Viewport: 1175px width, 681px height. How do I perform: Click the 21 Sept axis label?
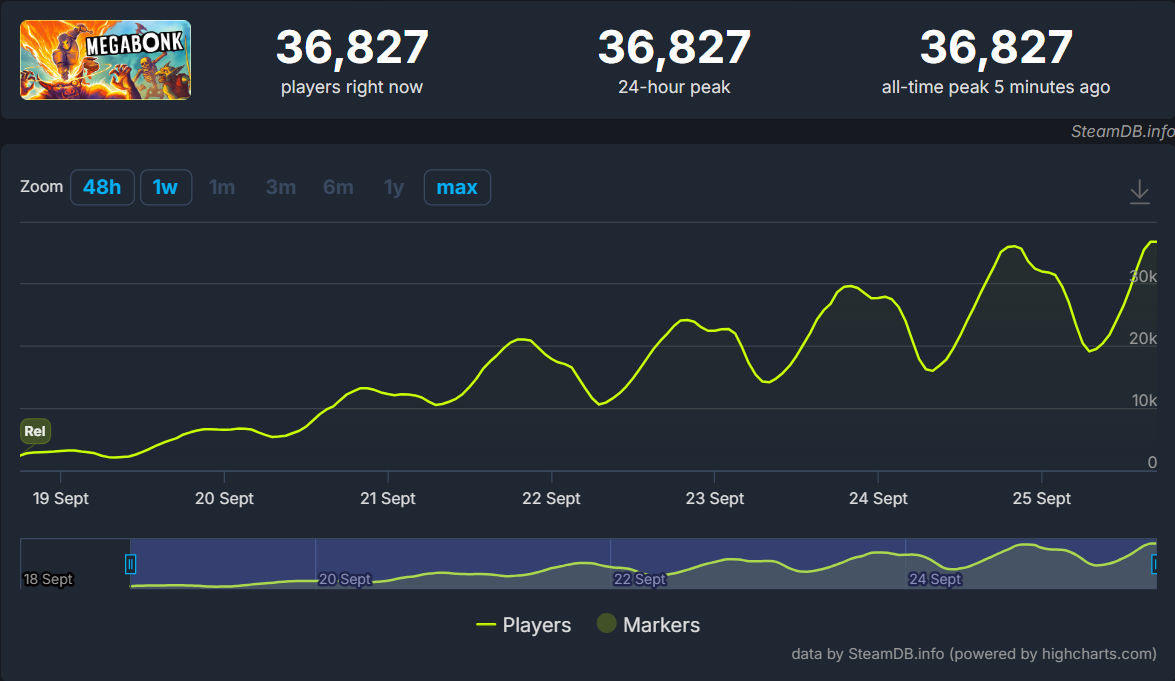click(387, 498)
